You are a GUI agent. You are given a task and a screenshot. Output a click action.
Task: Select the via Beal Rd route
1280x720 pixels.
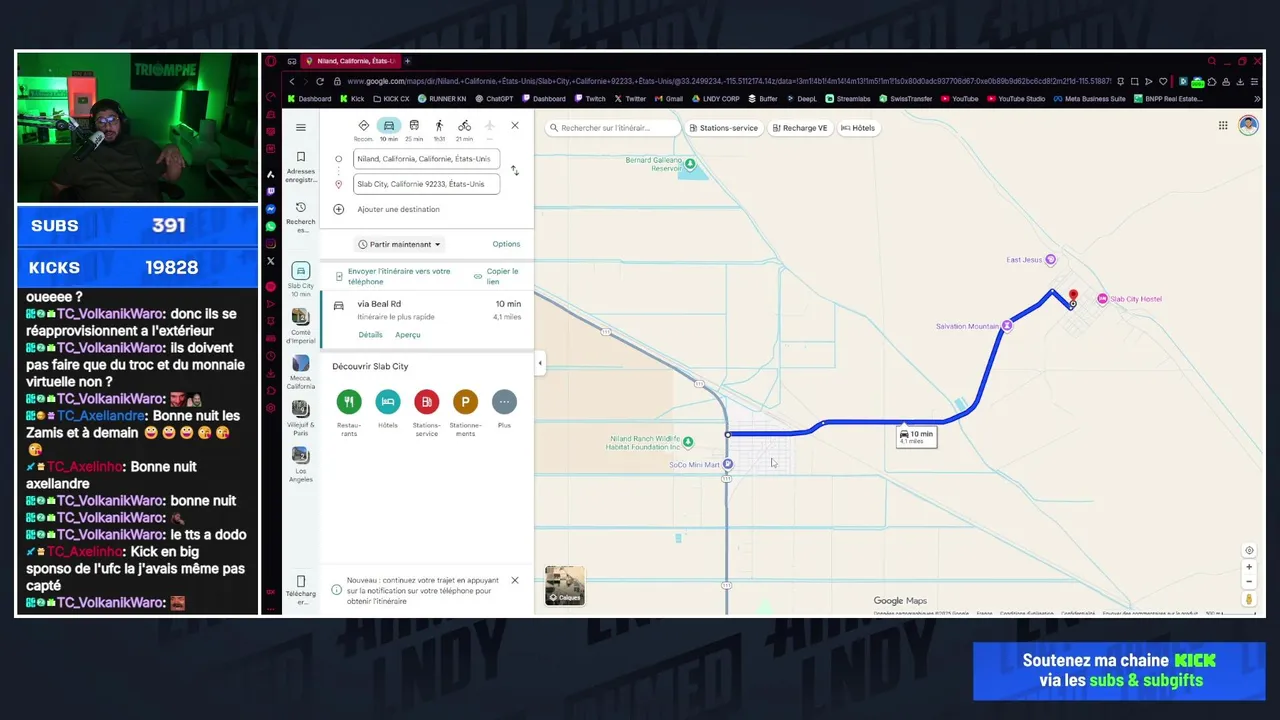point(426,320)
